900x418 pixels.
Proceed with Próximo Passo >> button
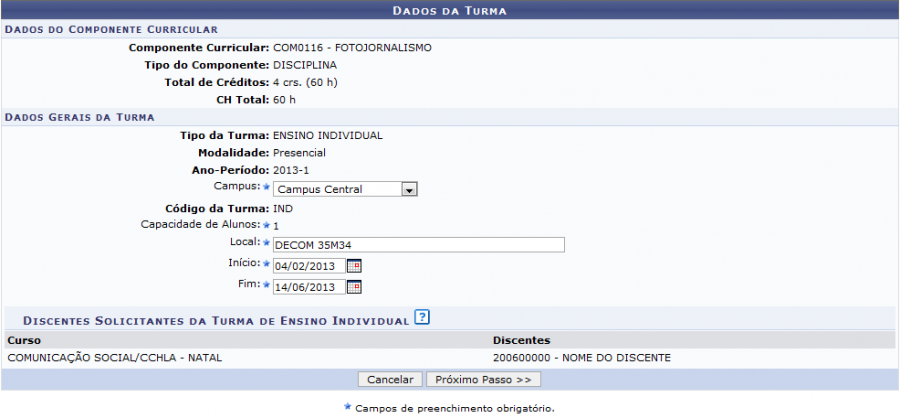click(x=484, y=380)
